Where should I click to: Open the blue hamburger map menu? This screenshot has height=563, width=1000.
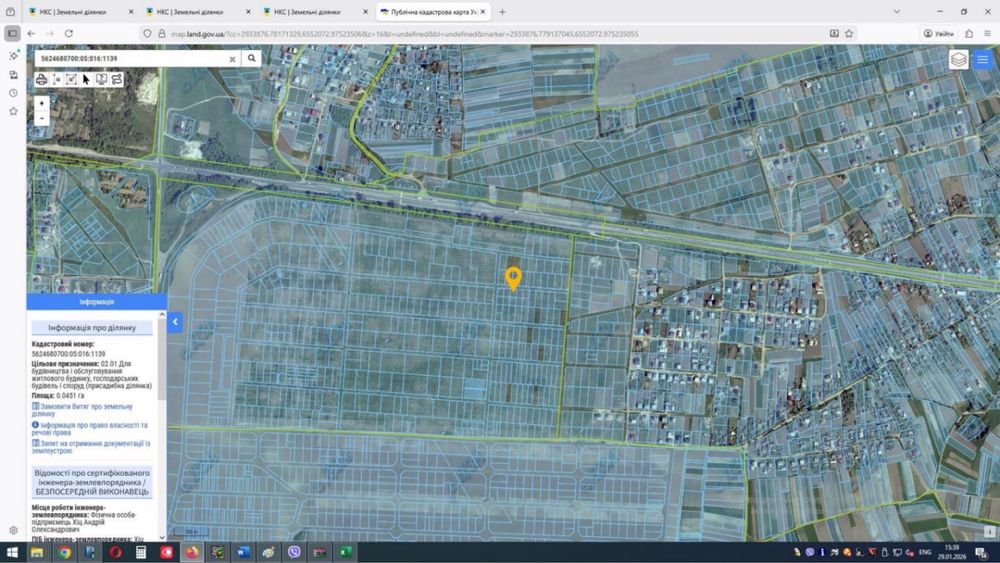point(983,60)
